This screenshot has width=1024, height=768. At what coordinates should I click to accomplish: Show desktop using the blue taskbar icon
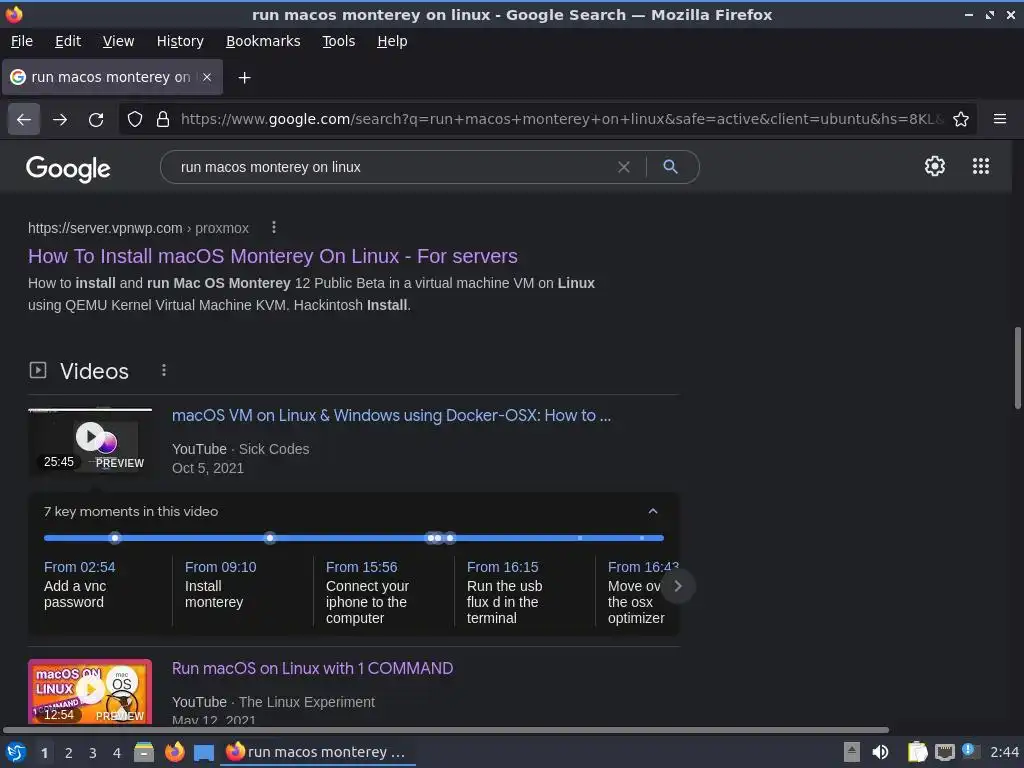click(204, 752)
